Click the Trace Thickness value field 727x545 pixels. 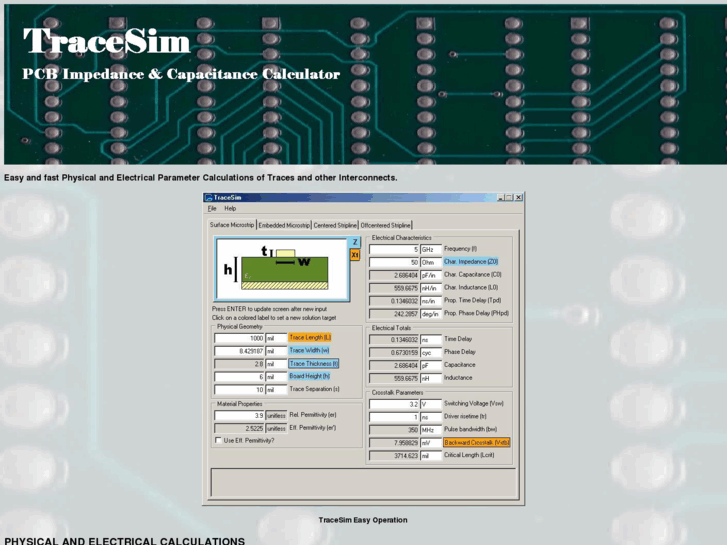coord(239,364)
